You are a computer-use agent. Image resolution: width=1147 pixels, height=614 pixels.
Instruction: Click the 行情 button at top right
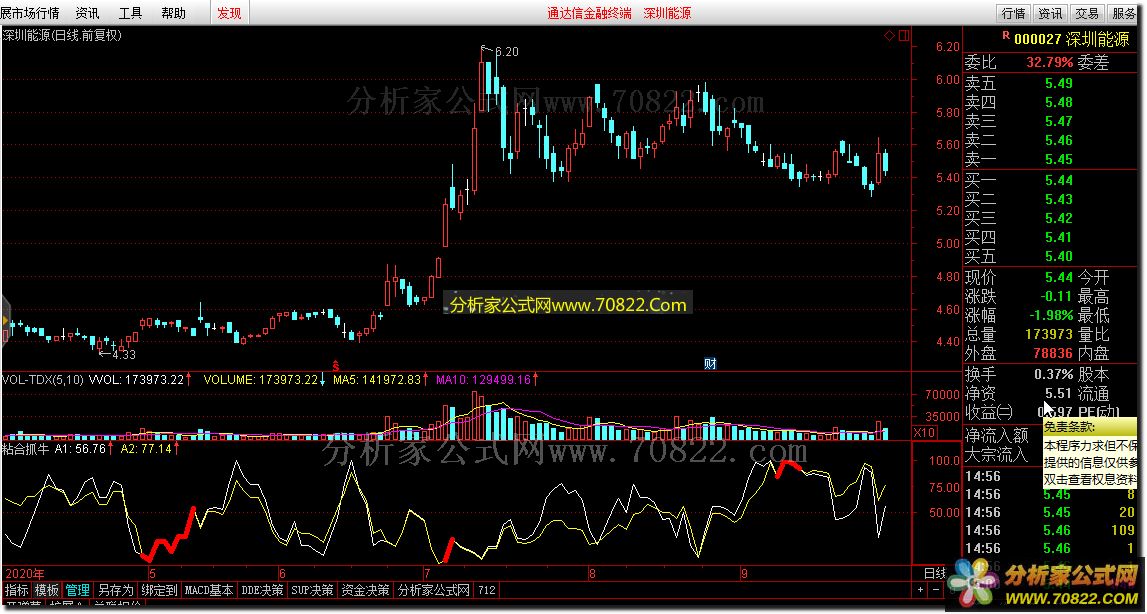coord(1013,13)
